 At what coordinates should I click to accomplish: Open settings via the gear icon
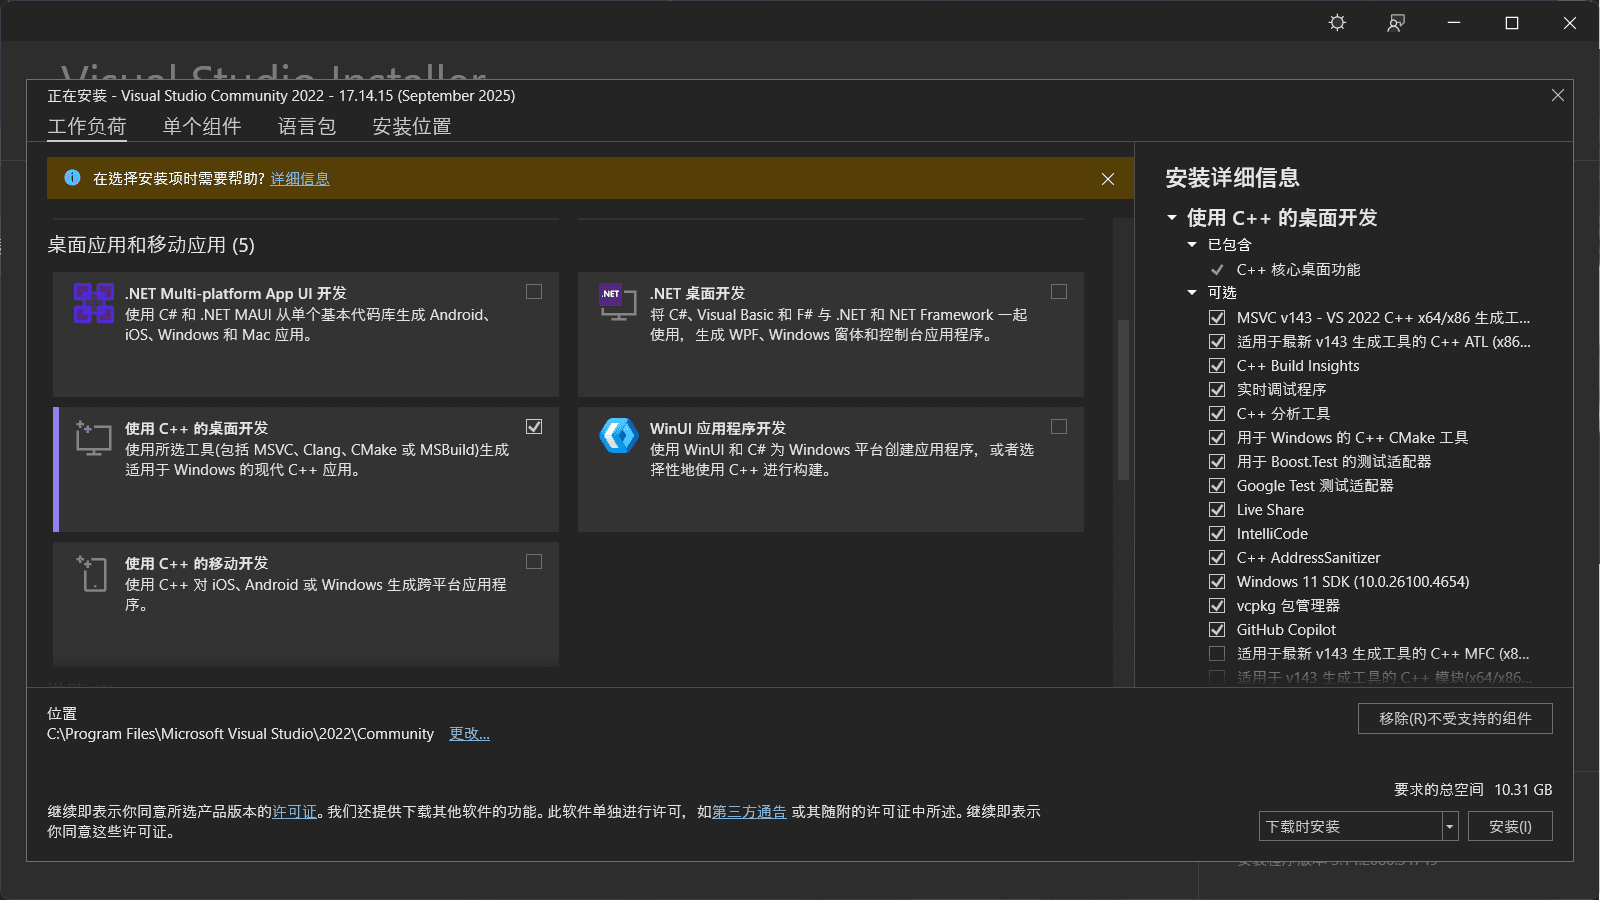tap(1337, 23)
